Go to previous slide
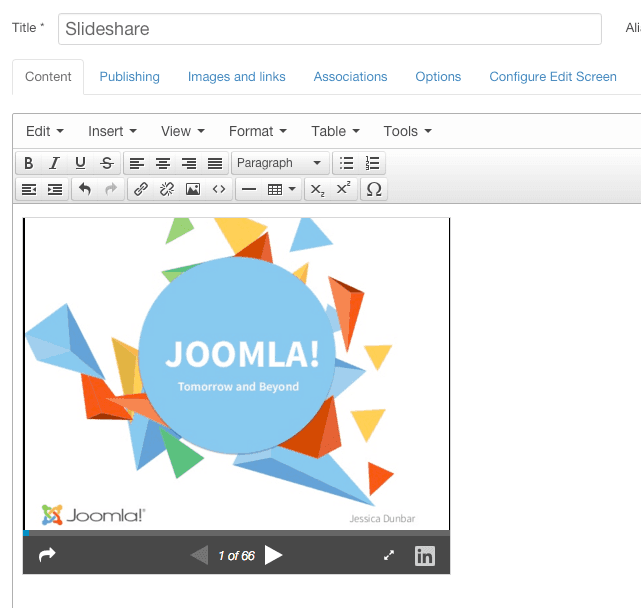 200,555
